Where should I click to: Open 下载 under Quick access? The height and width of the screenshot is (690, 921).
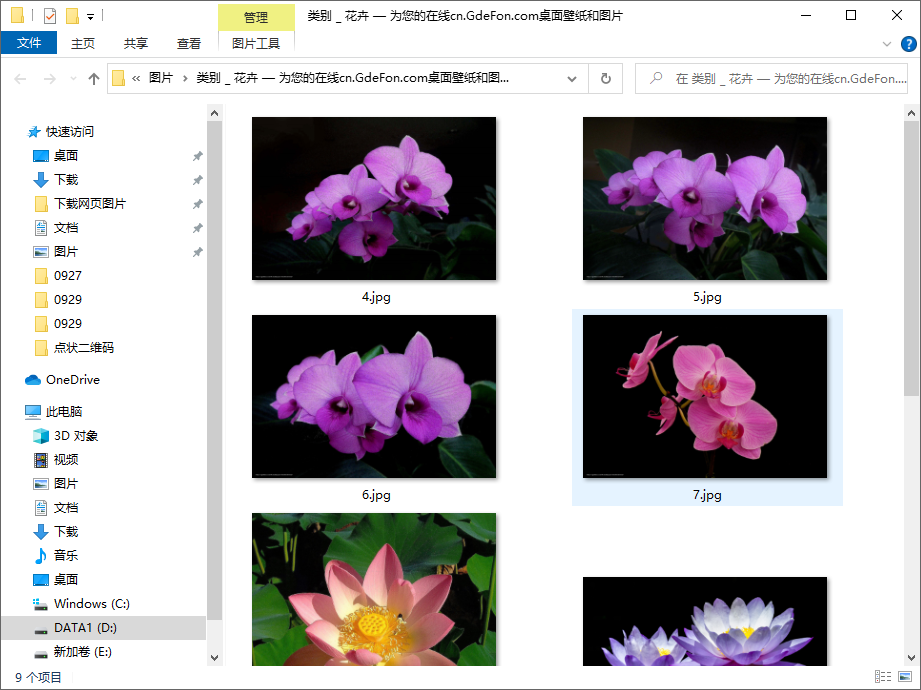coord(66,180)
